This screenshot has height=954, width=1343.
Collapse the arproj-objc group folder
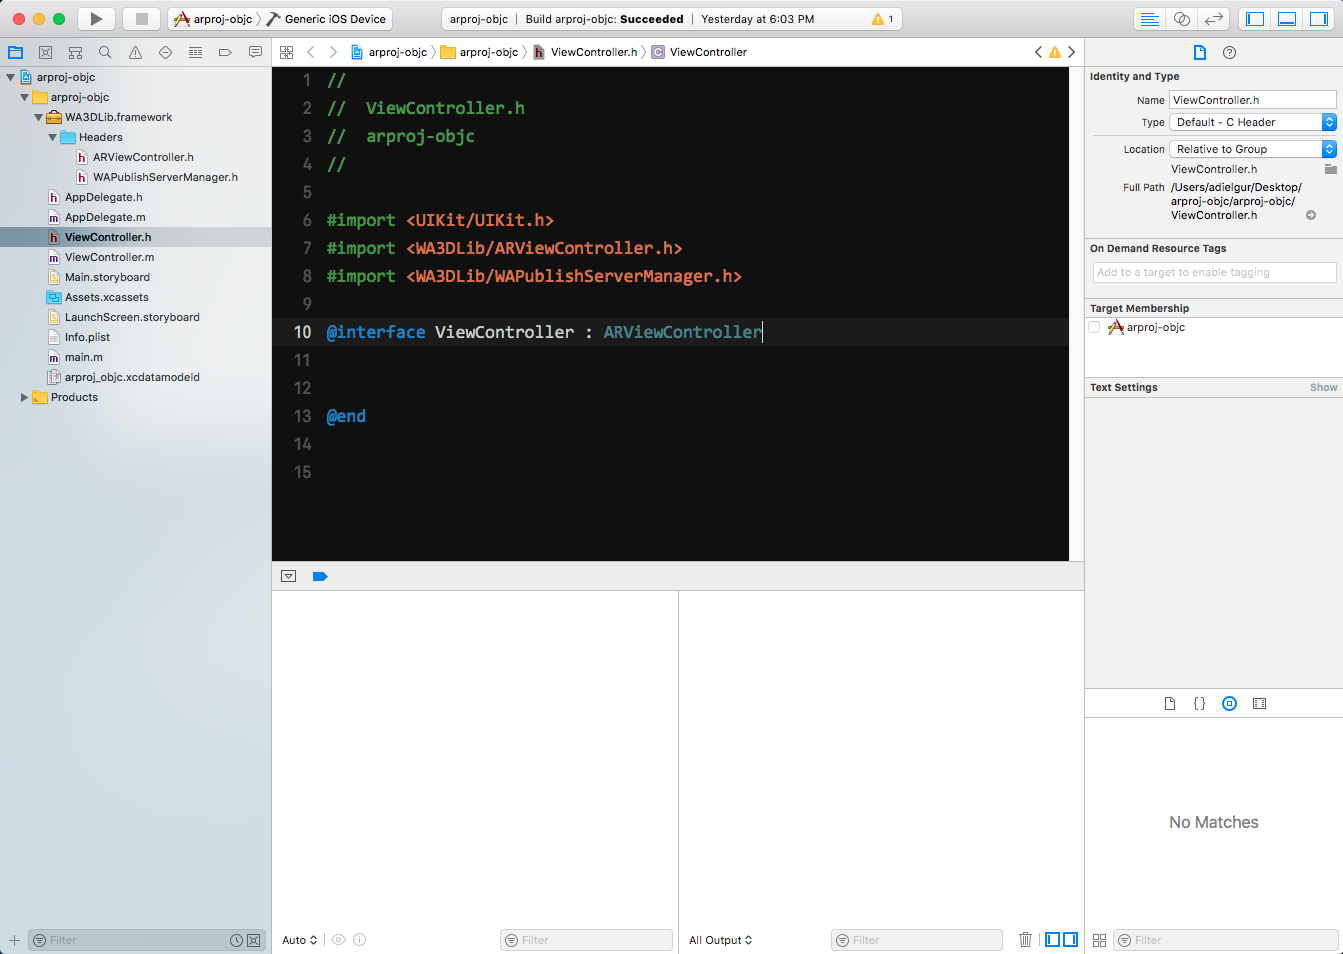25,97
